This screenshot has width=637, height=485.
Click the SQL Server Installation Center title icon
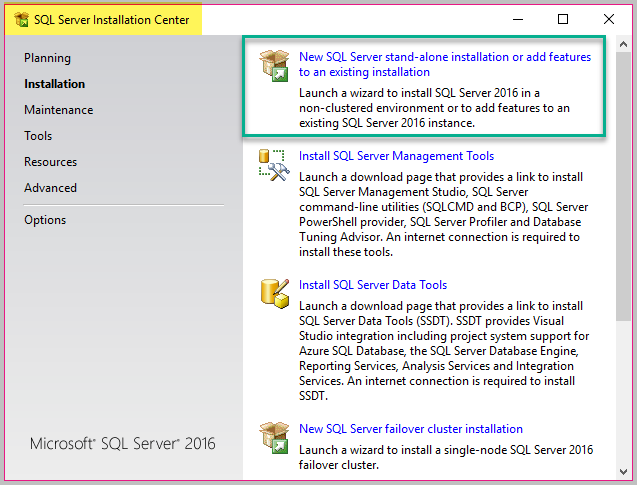21,19
